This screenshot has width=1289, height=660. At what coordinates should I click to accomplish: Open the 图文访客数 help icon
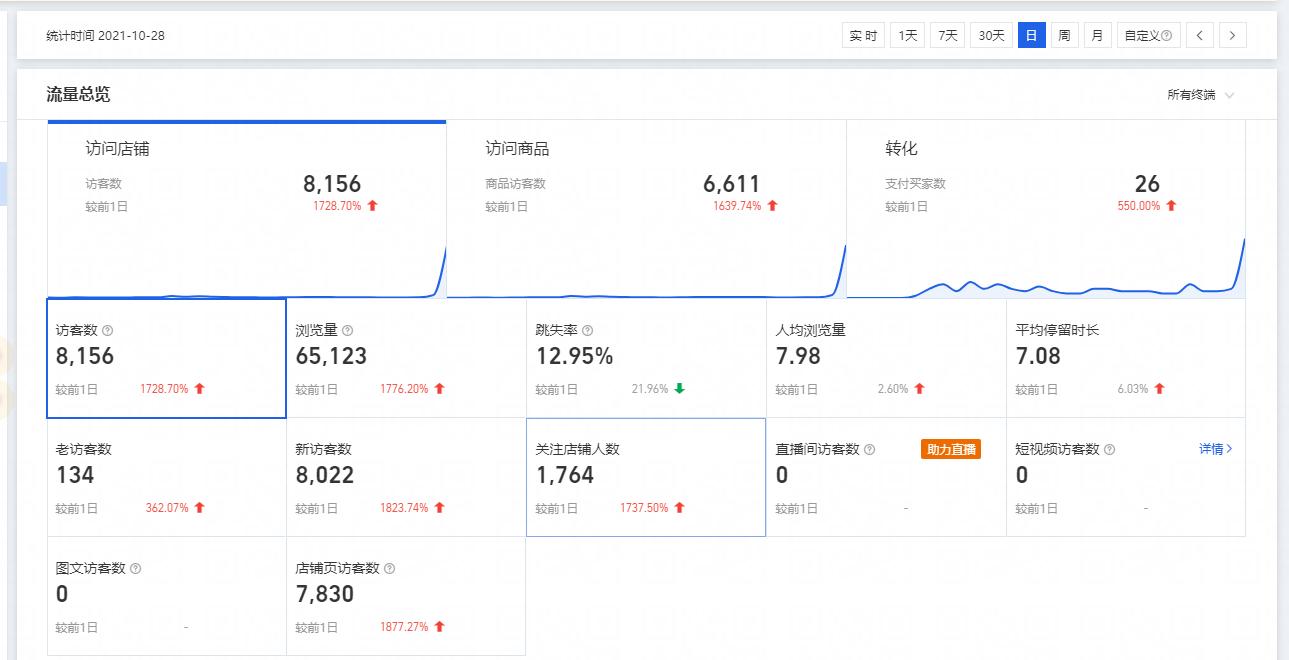135,568
